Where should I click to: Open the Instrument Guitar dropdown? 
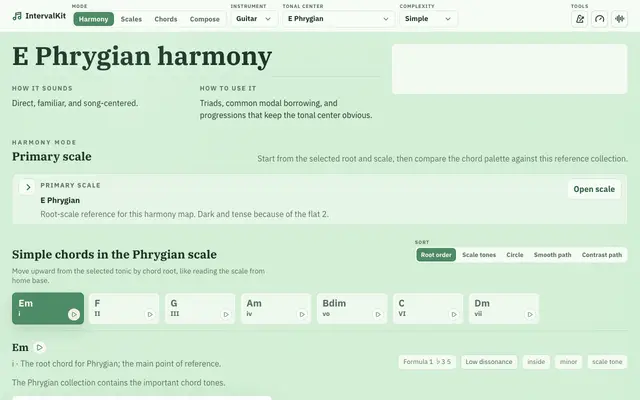(x=254, y=19)
